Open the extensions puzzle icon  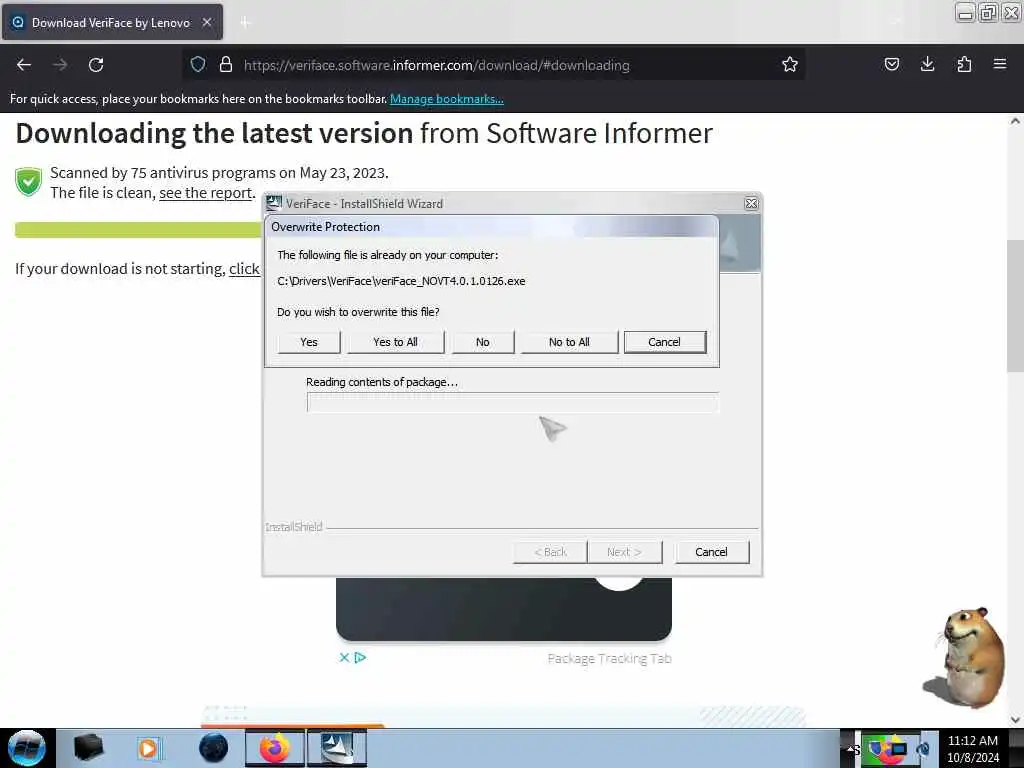(x=964, y=64)
